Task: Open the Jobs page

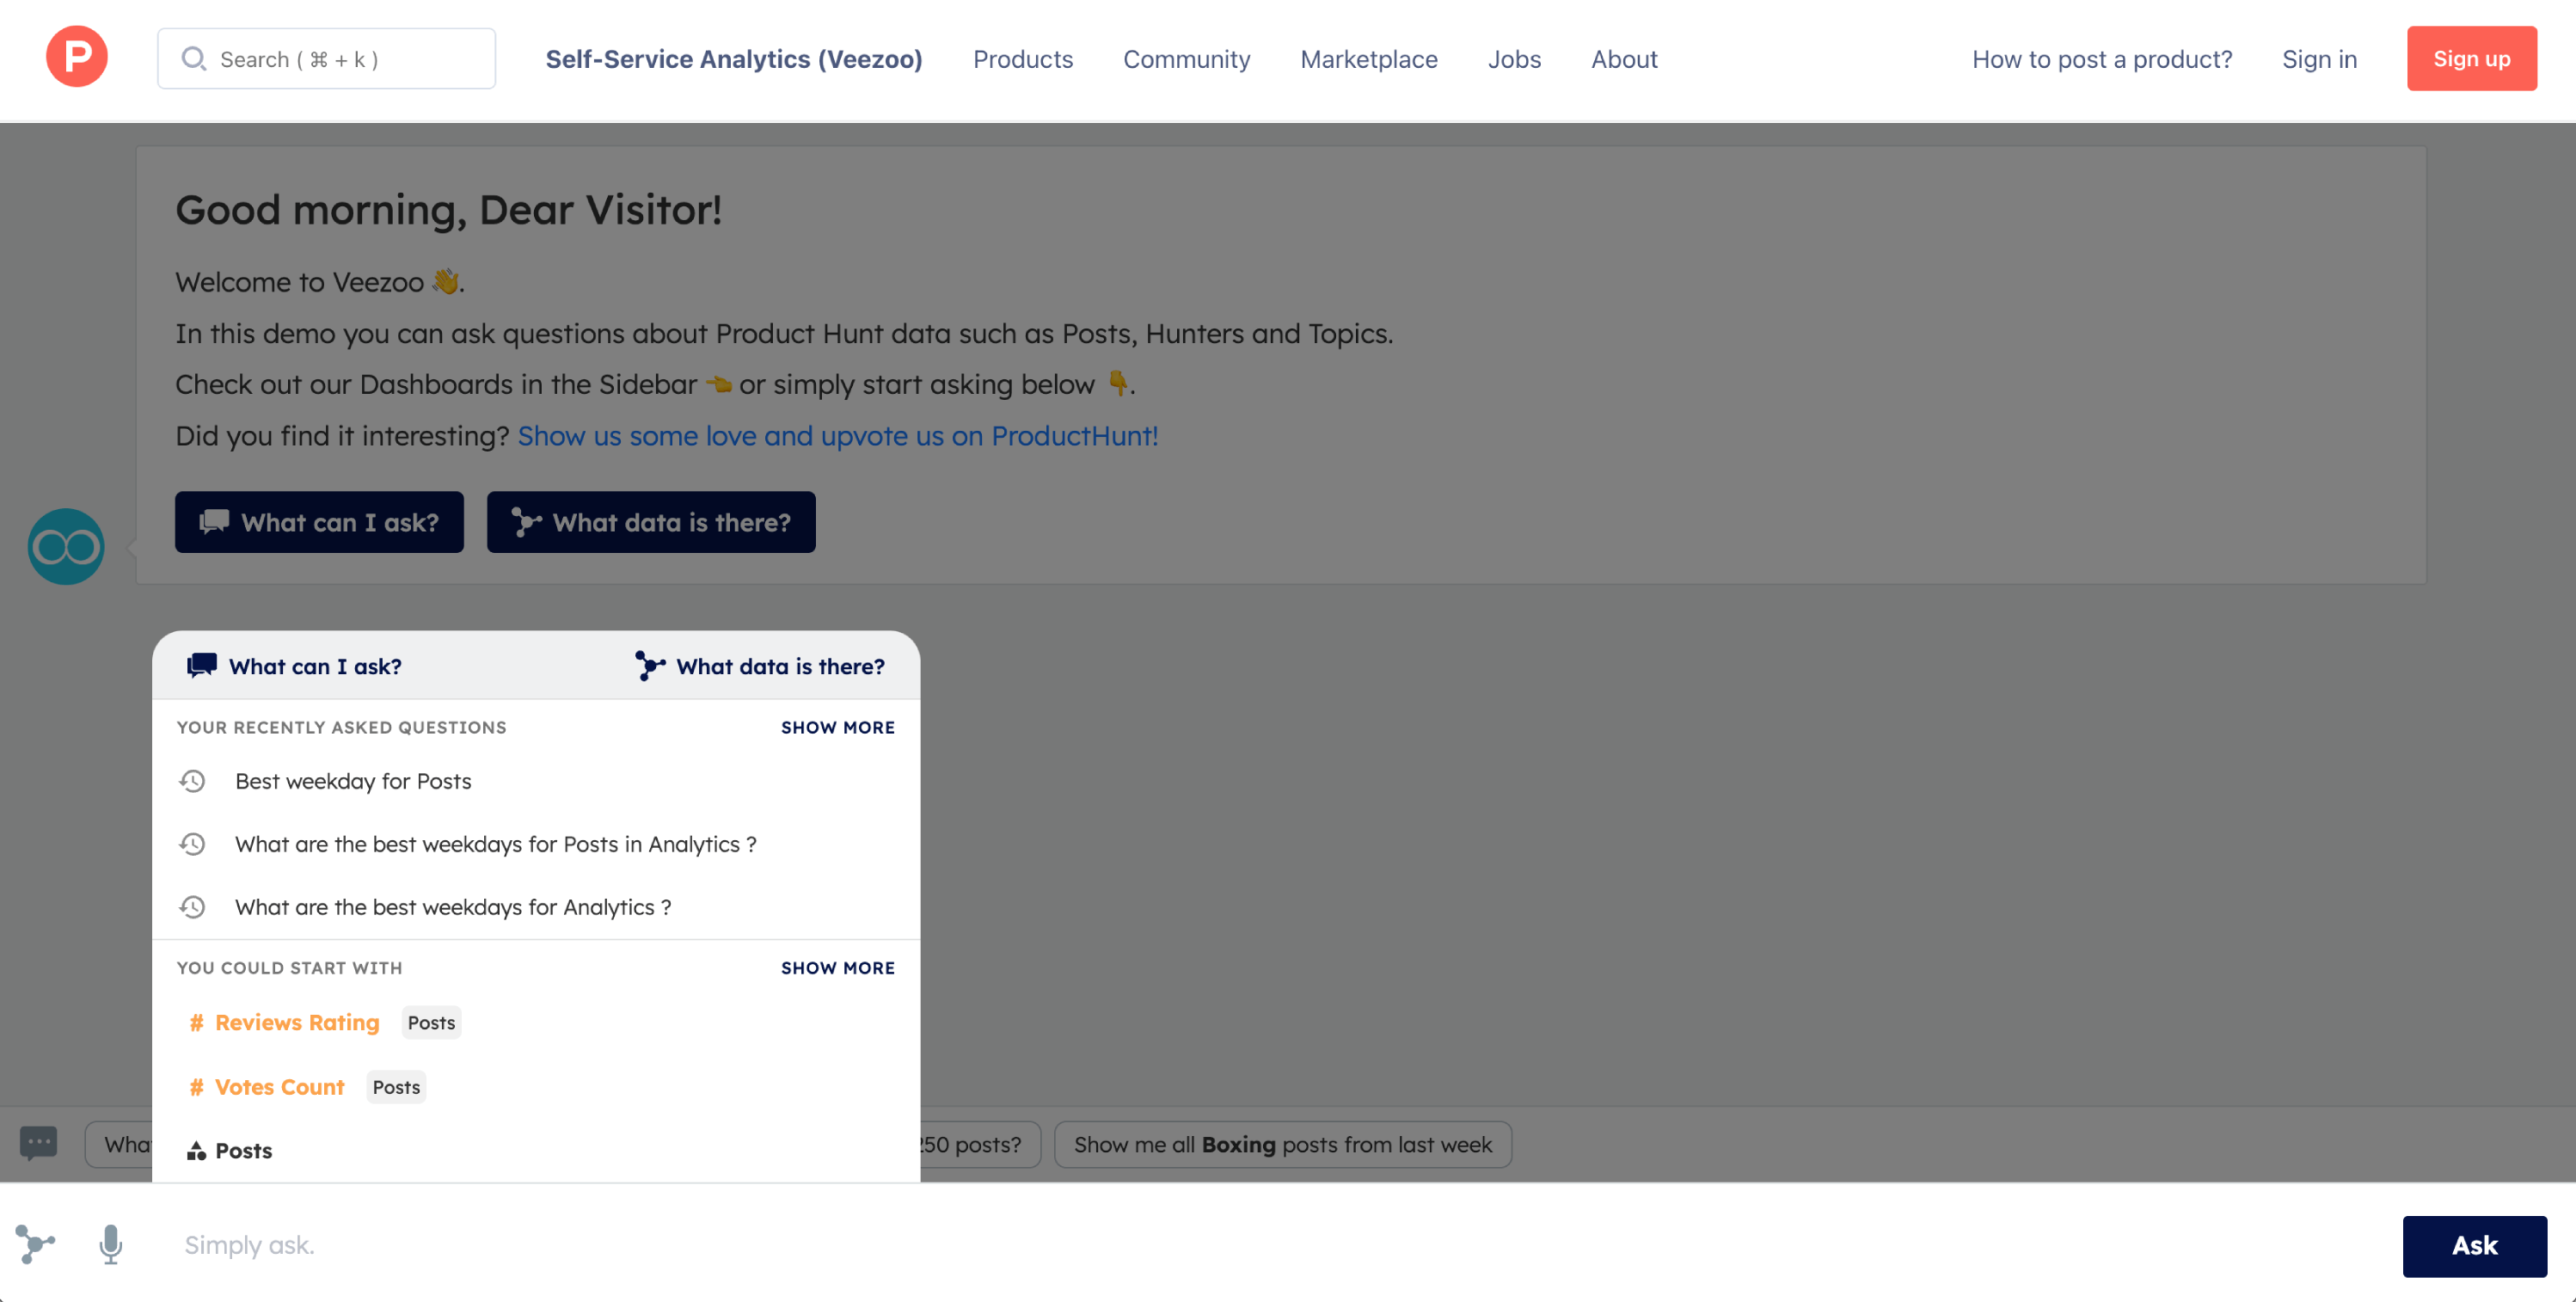Action: pyautogui.click(x=1514, y=59)
